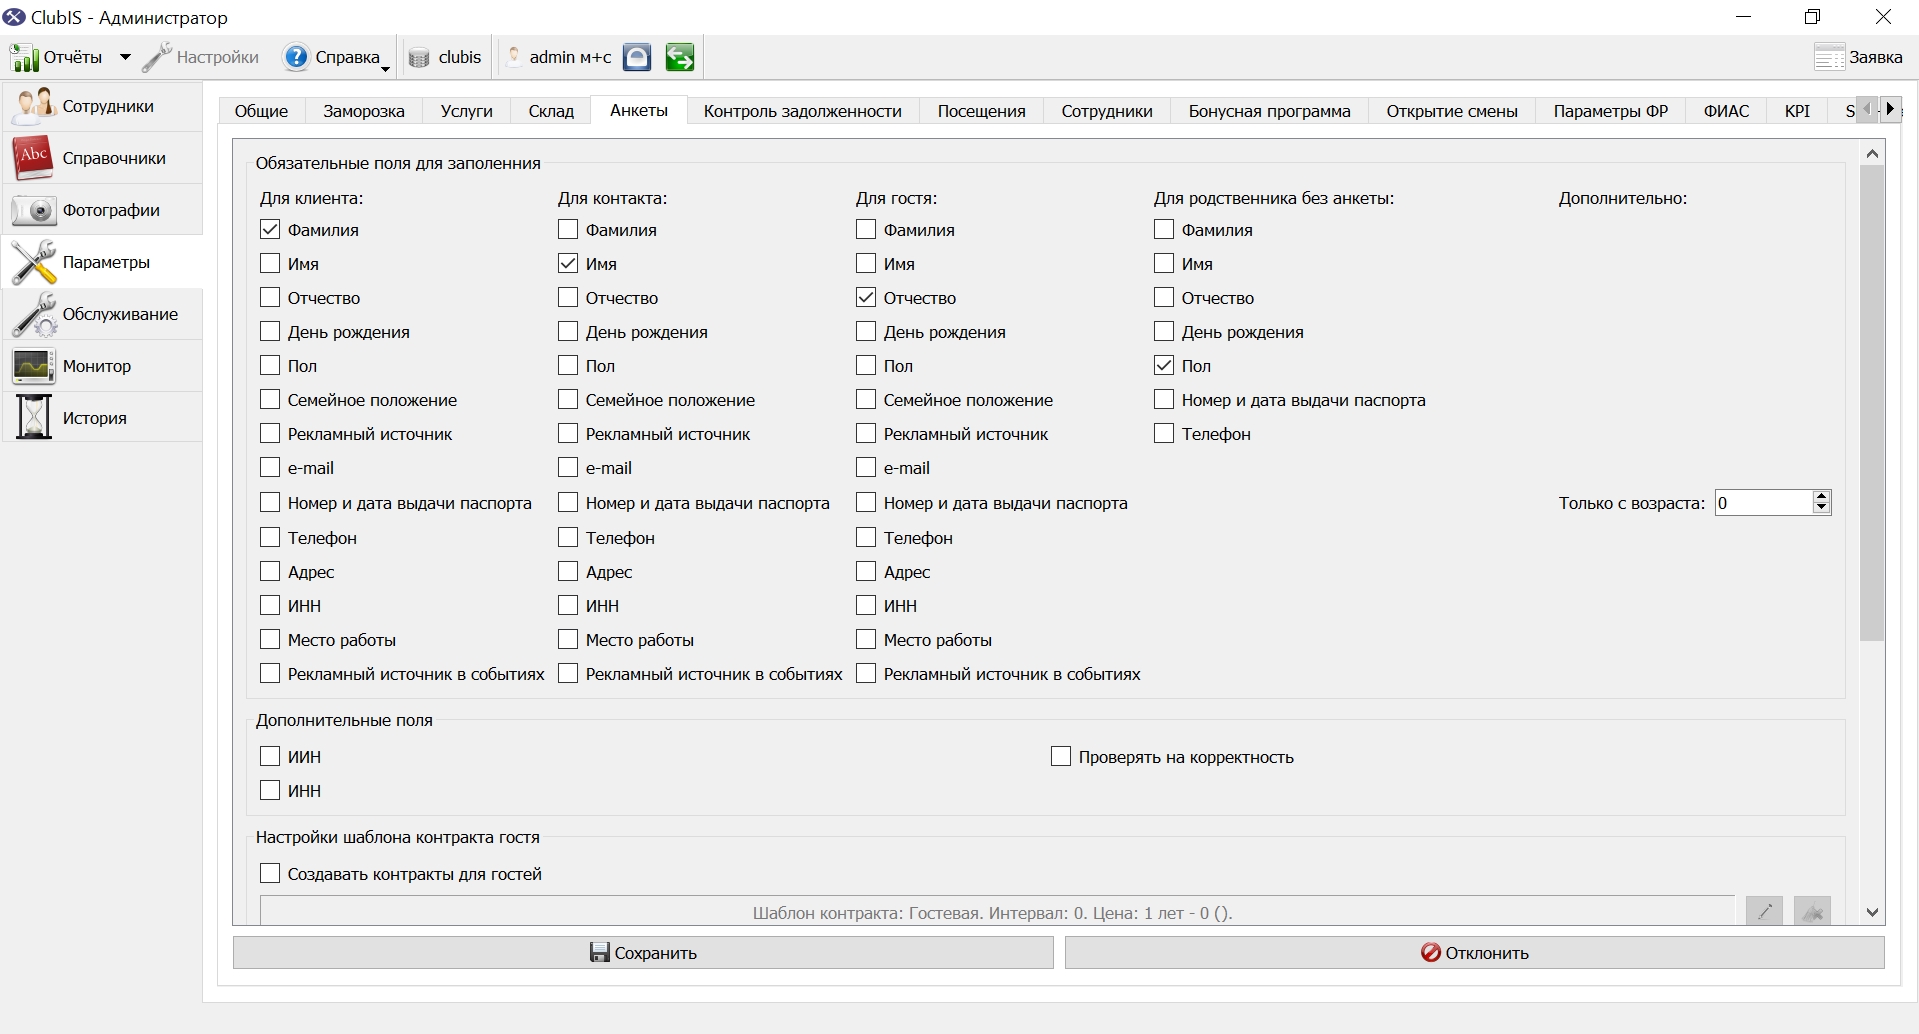Increase the Только с возраста value
Image resolution: width=1919 pixels, height=1034 pixels.
coord(1822,496)
